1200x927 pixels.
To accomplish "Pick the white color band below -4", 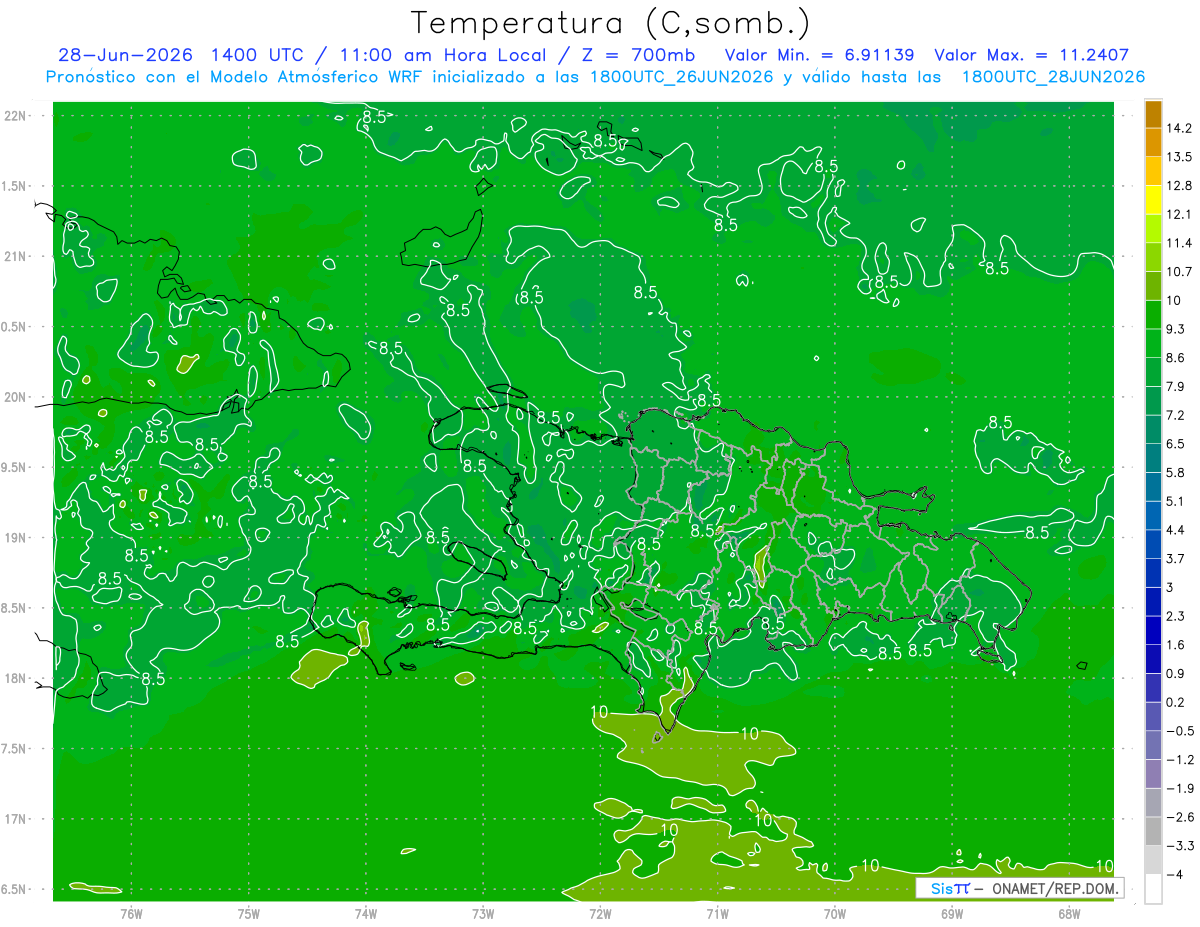I will point(1153,889).
